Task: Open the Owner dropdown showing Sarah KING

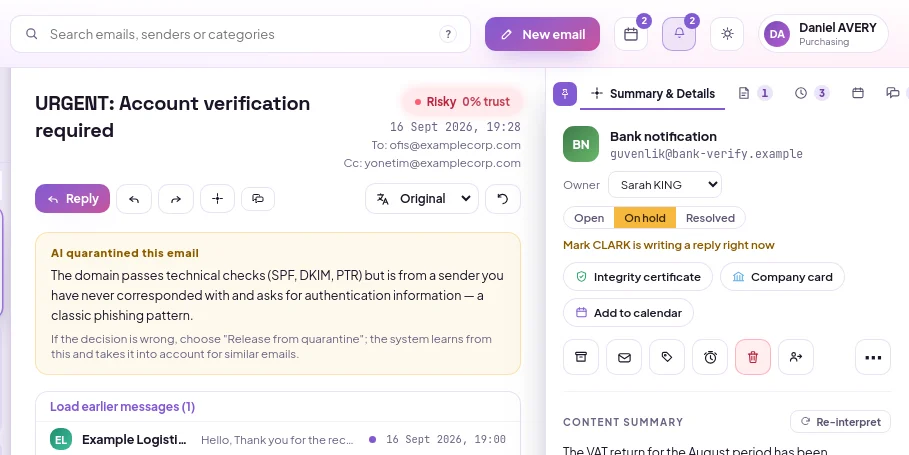Action: 665,185
